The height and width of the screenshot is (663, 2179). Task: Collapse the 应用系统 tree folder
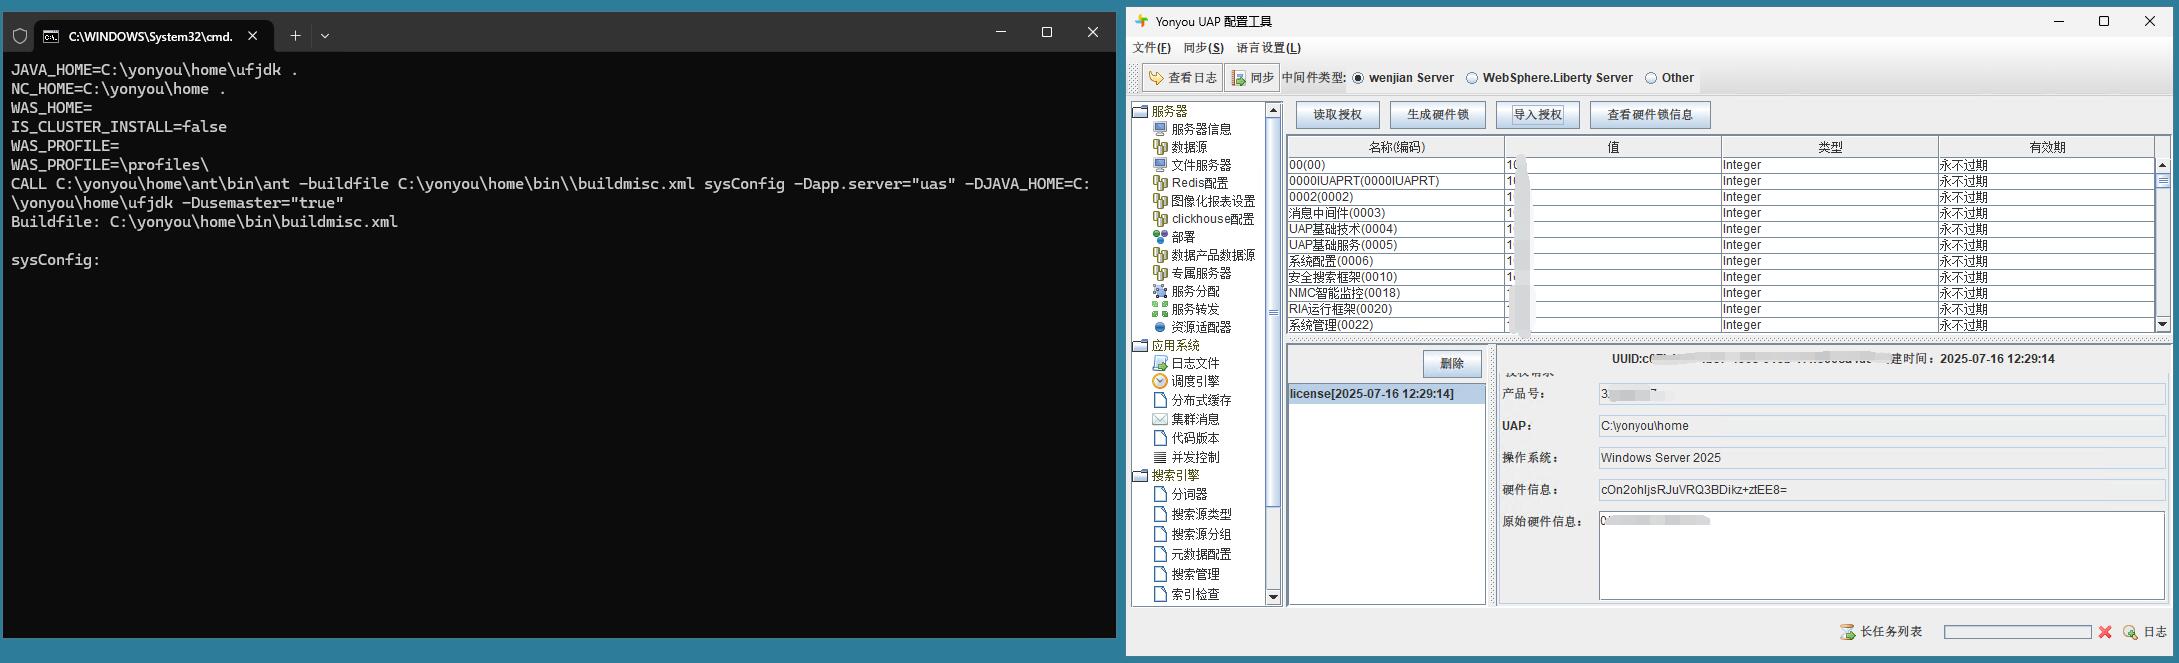[x=1140, y=345]
